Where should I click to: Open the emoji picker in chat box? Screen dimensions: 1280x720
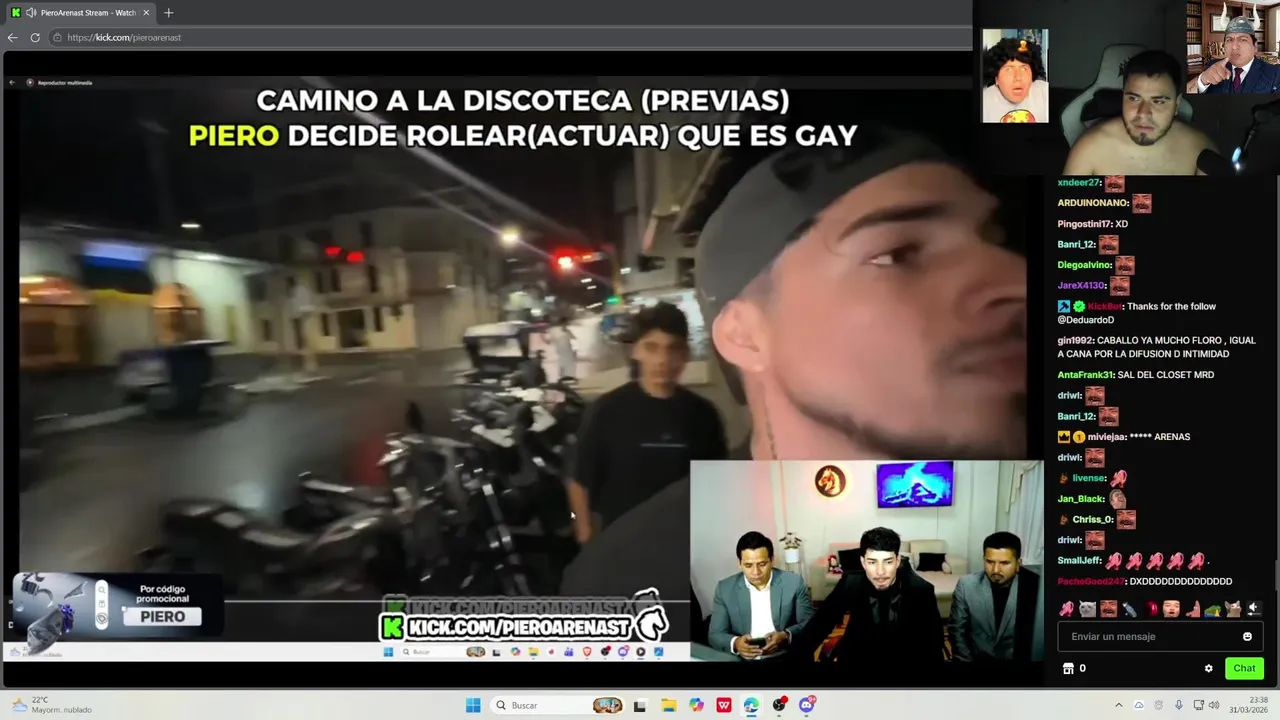(x=1247, y=636)
